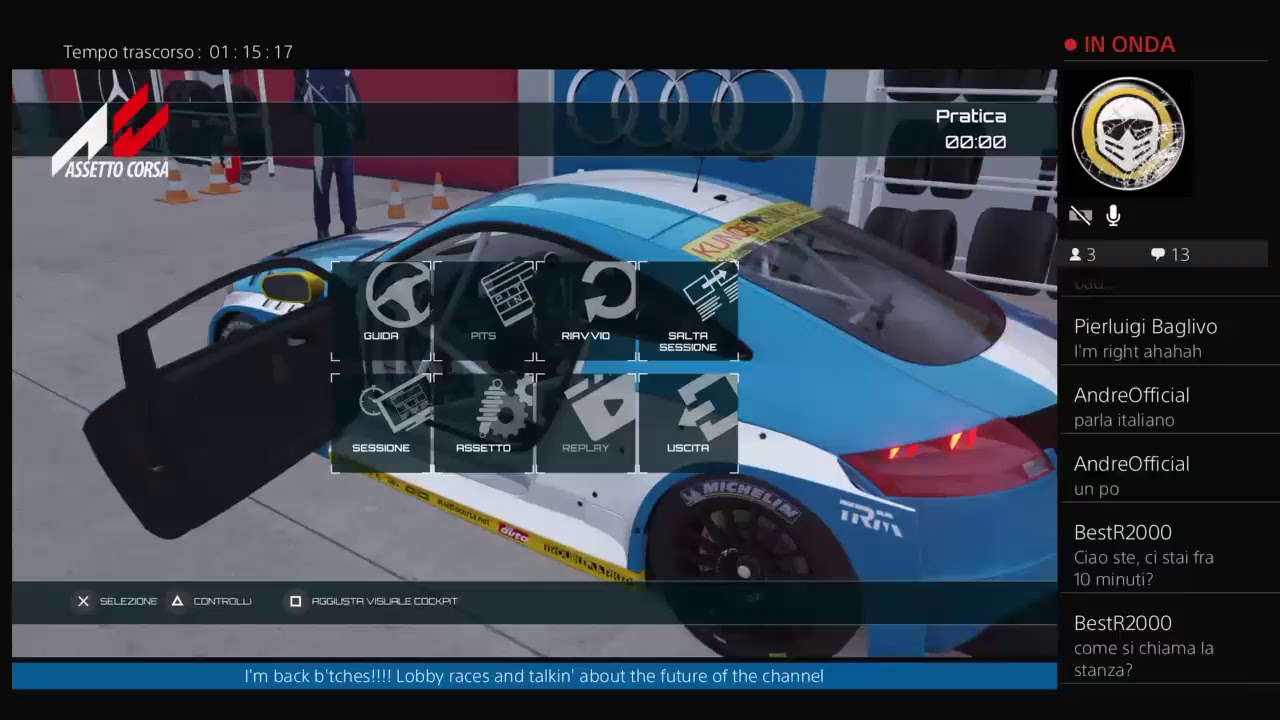Open the Sessione timing tile
Image resolution: width=1280 pixels, height=720 pixels.
pyautogui.click(x=381, y=423)
